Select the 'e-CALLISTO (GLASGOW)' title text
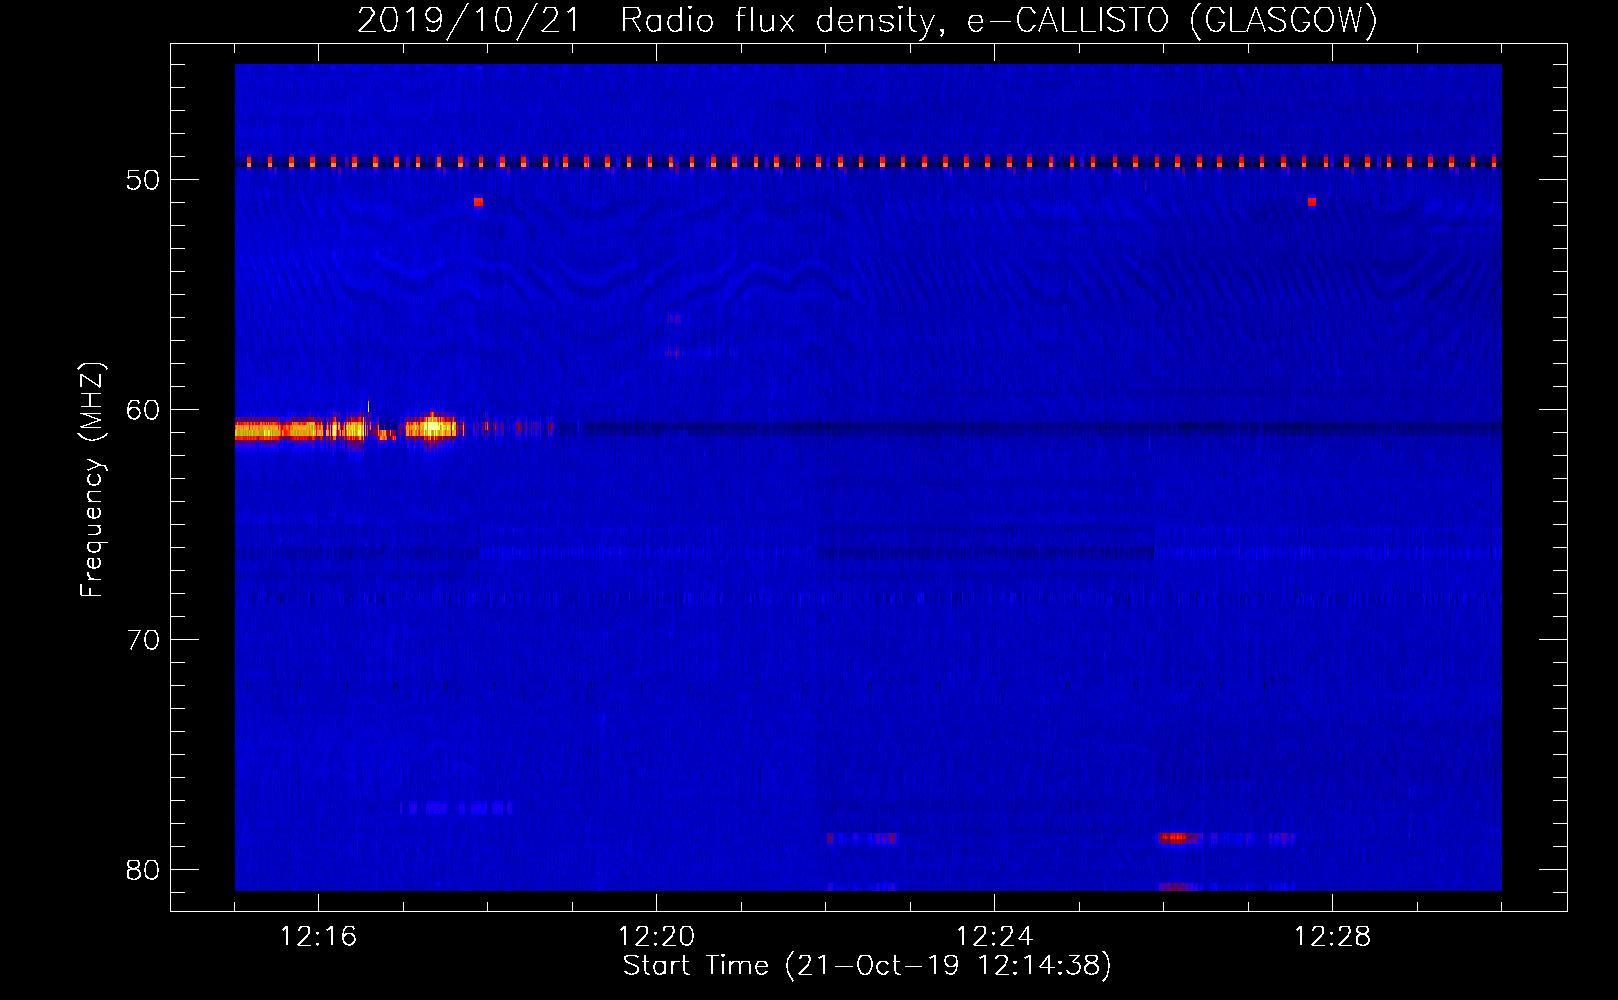 pyautogui.click(x=1172, y=20)
